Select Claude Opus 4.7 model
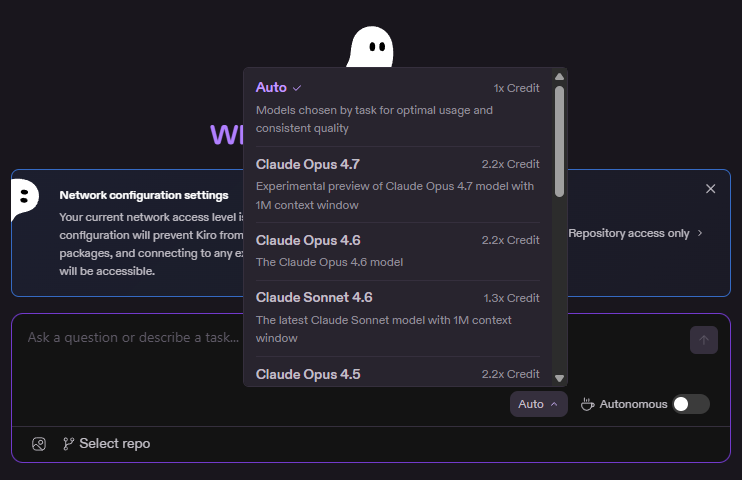 click(398, 185)
